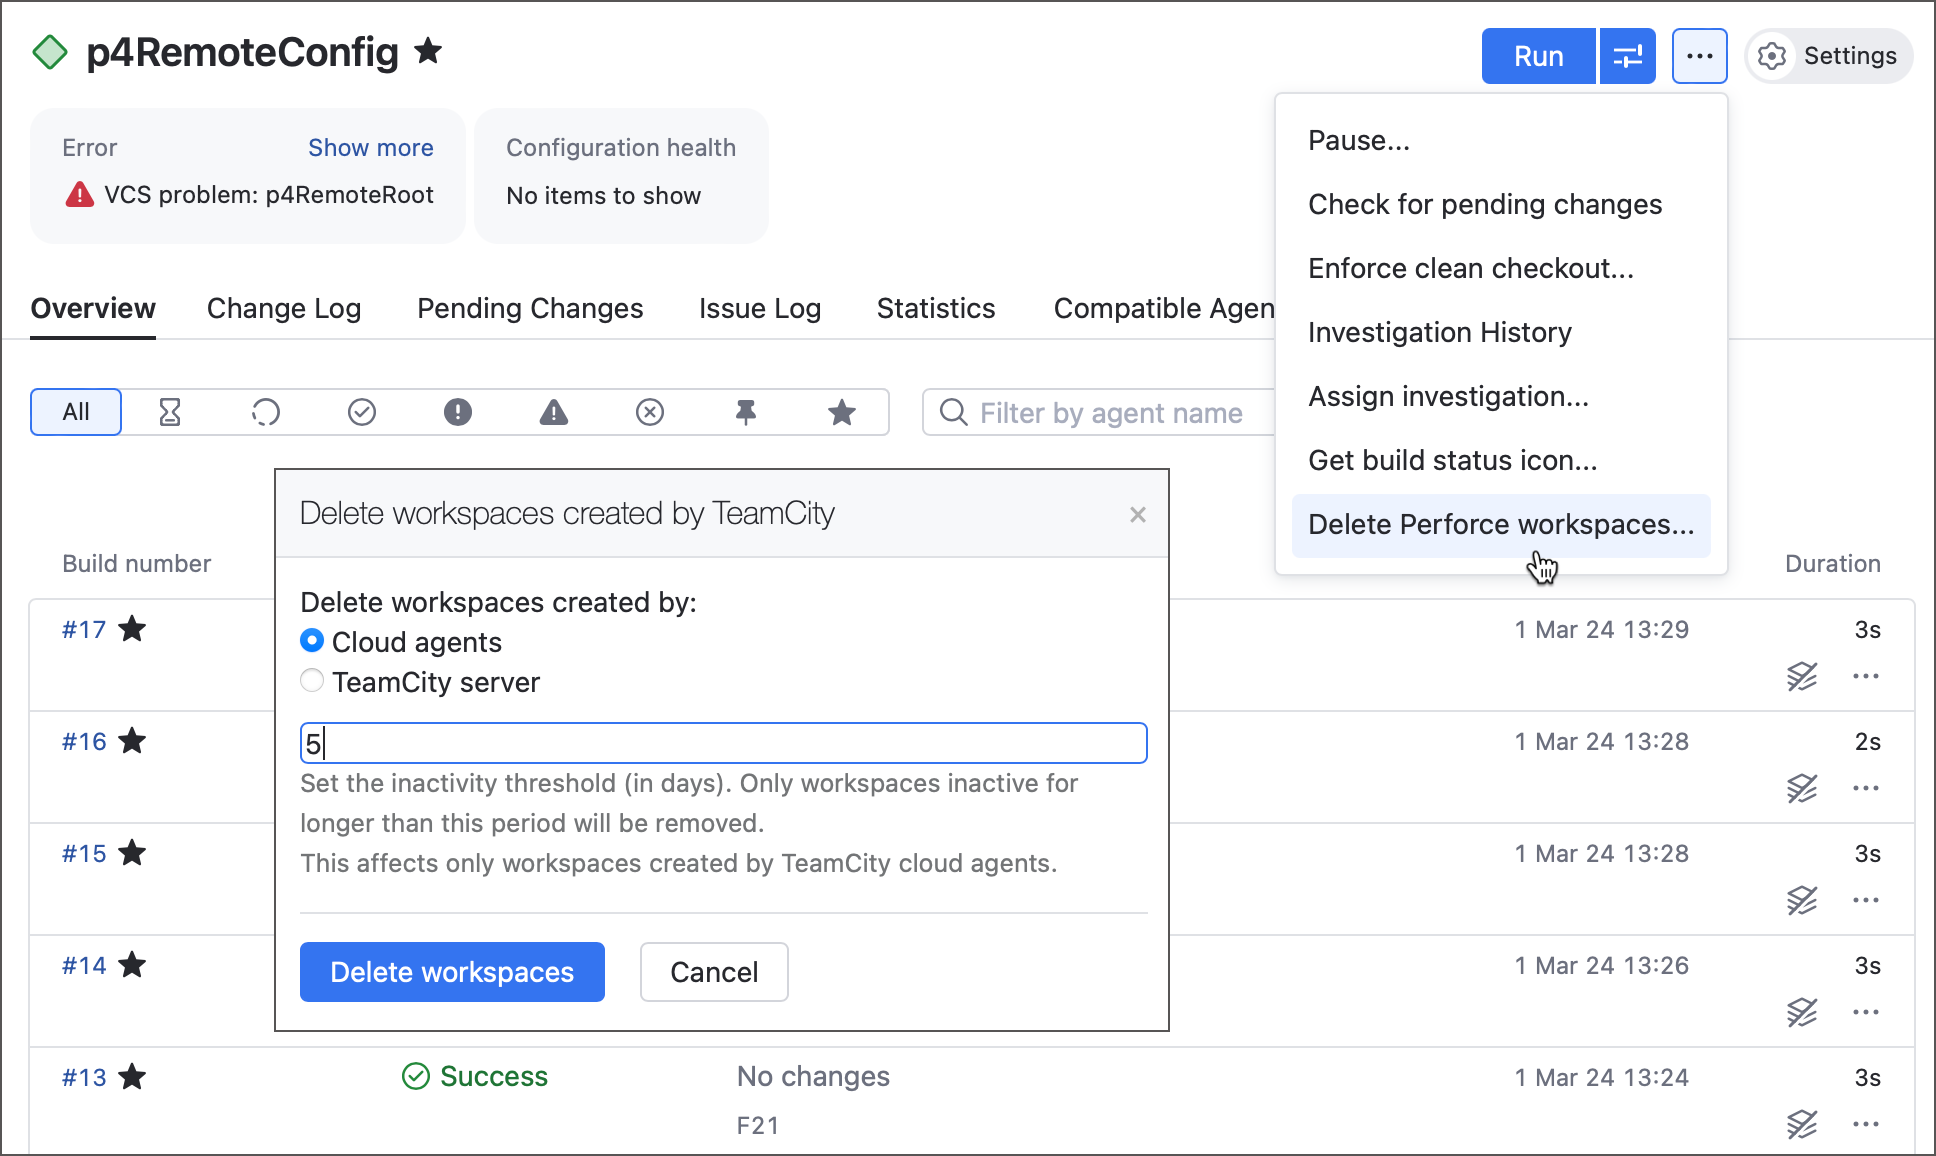The width and height of the screenshot is (1936, 1156).
Task: Filter by canceled builds x-circle icon
Action: [650, 412]
